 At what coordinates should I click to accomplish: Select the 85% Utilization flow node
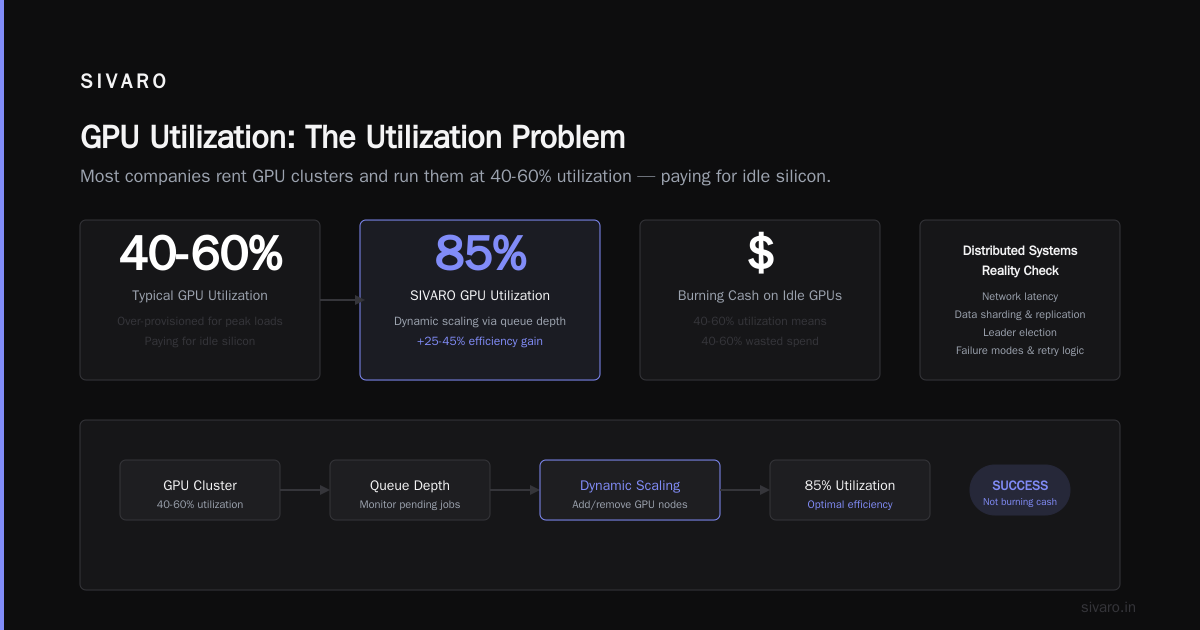(850, 490)
